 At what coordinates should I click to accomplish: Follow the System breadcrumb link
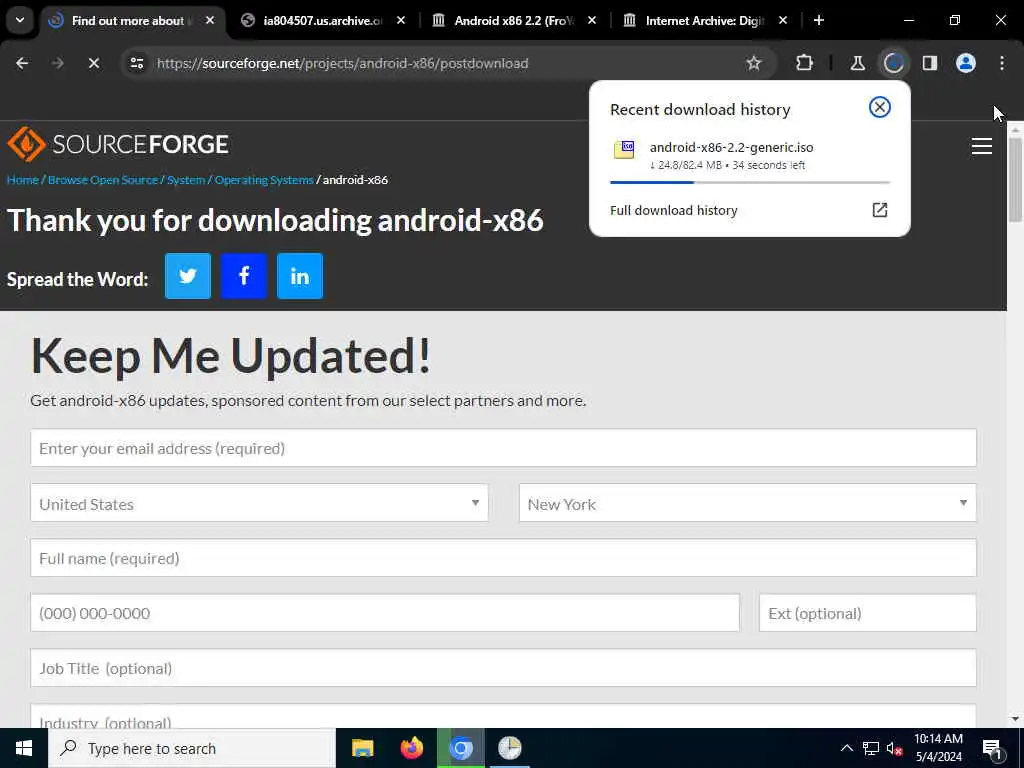coord(186,180)
